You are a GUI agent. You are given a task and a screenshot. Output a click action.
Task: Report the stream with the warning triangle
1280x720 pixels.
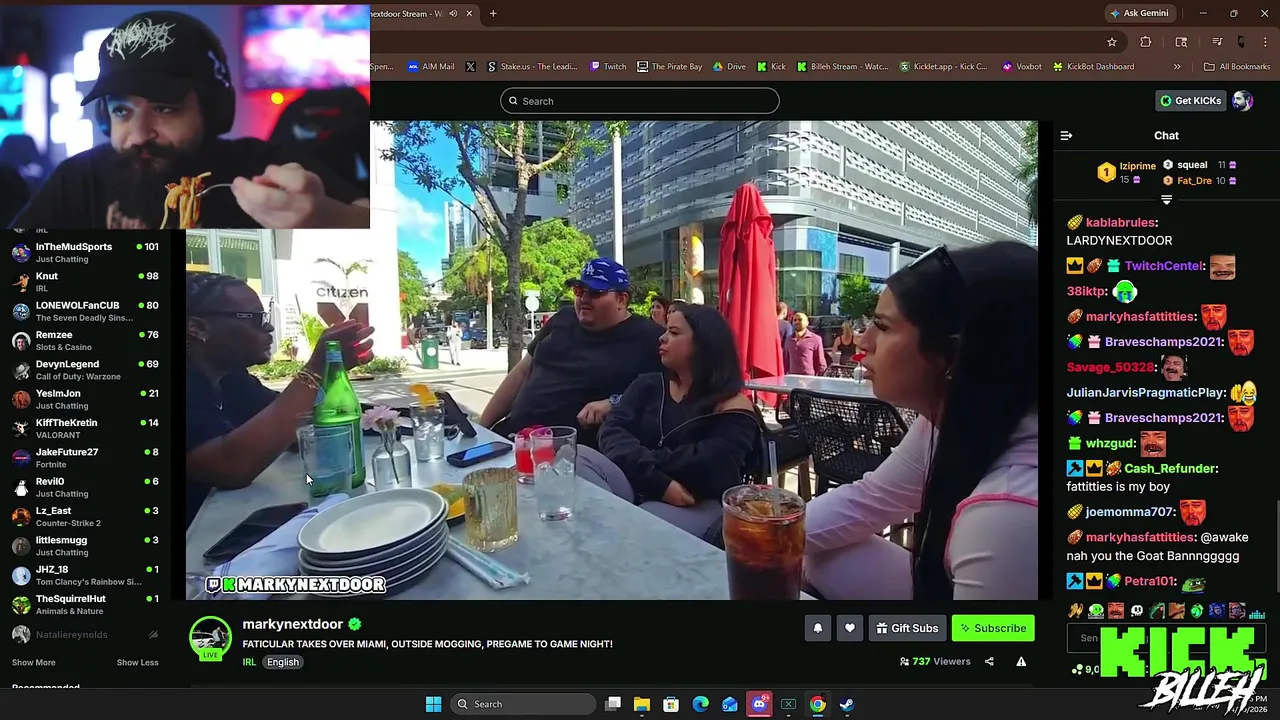tap(1021, 661)
